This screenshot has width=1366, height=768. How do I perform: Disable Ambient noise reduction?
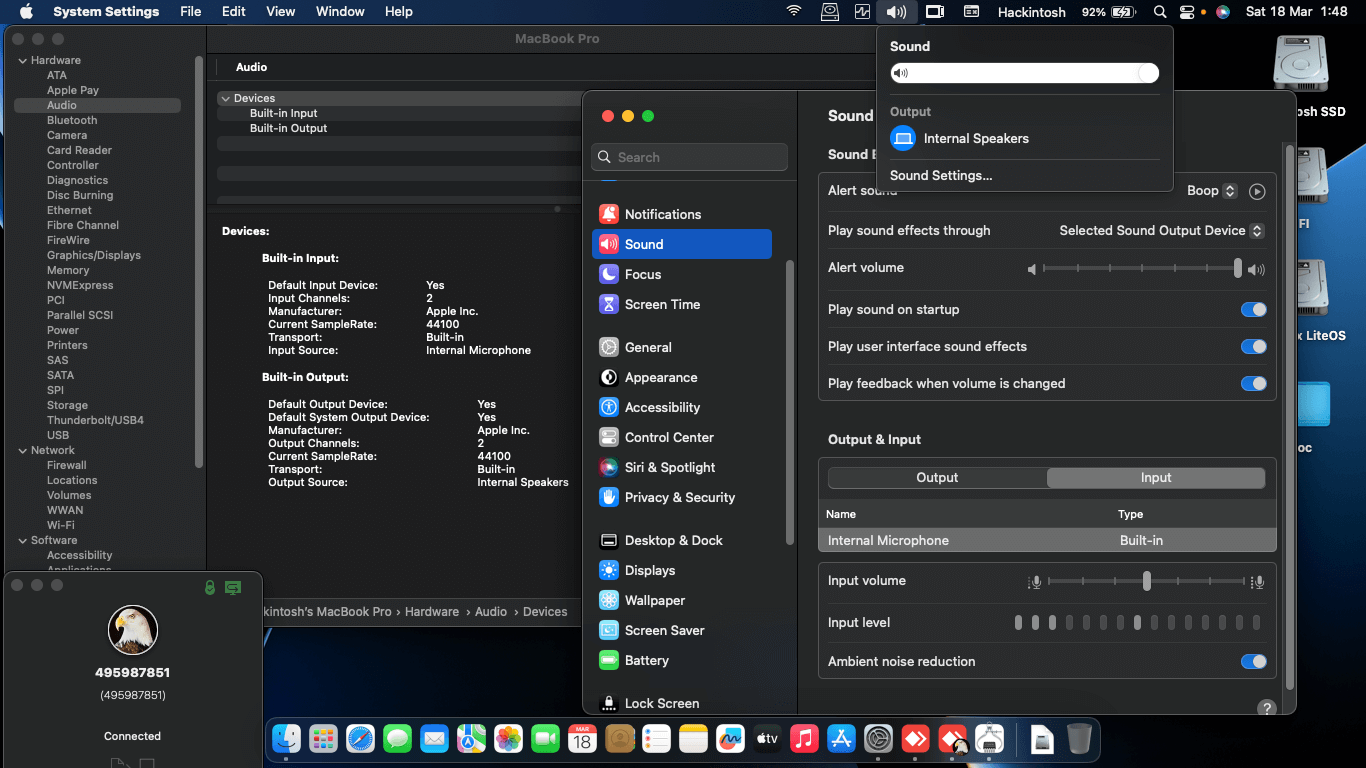(x=1254, y=662)
